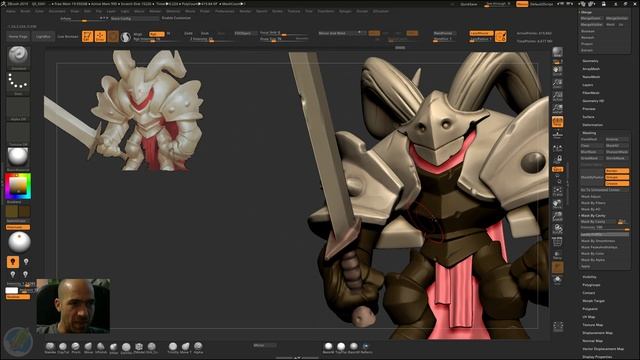Image resolution: width=640 pixels, height=360 pixels.
Task: Expand the Morph Target subpalette
Action: click(593, 301)
